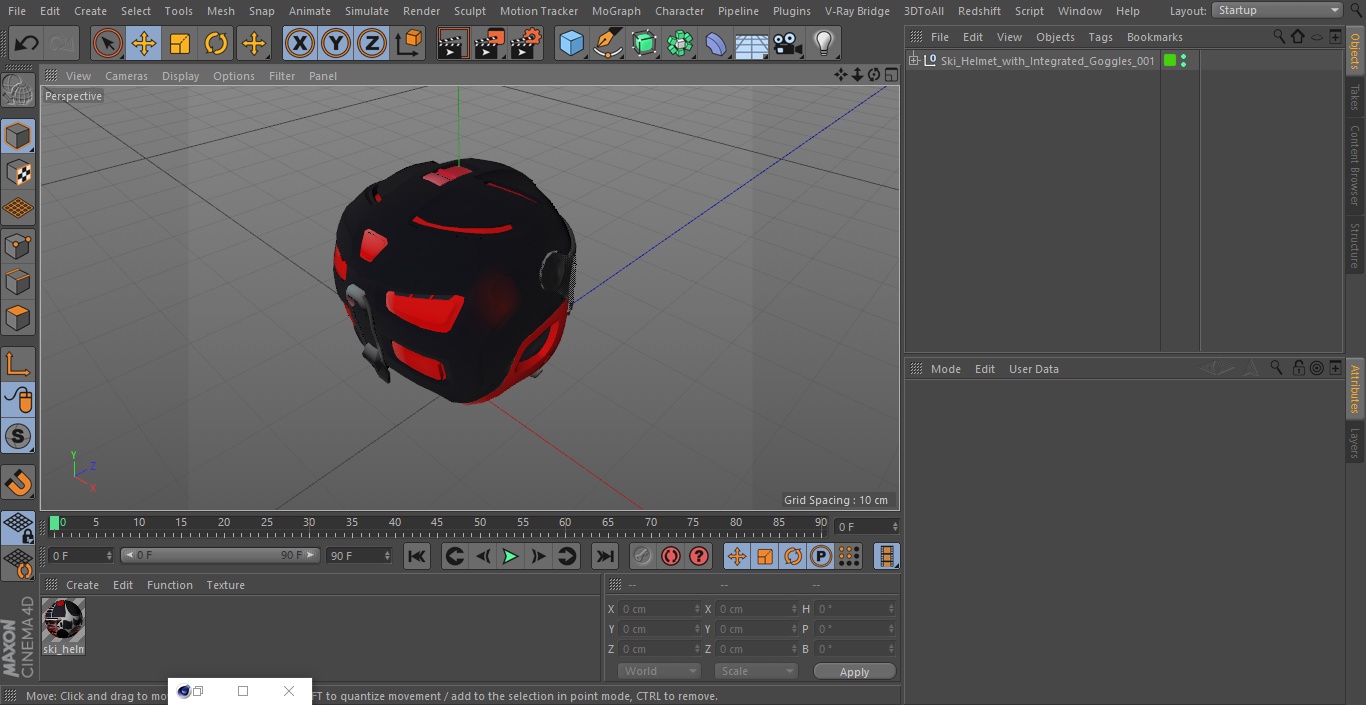
Task: Open the Layout dropdown showing Startup
Action: click(x=1278, y=10)
